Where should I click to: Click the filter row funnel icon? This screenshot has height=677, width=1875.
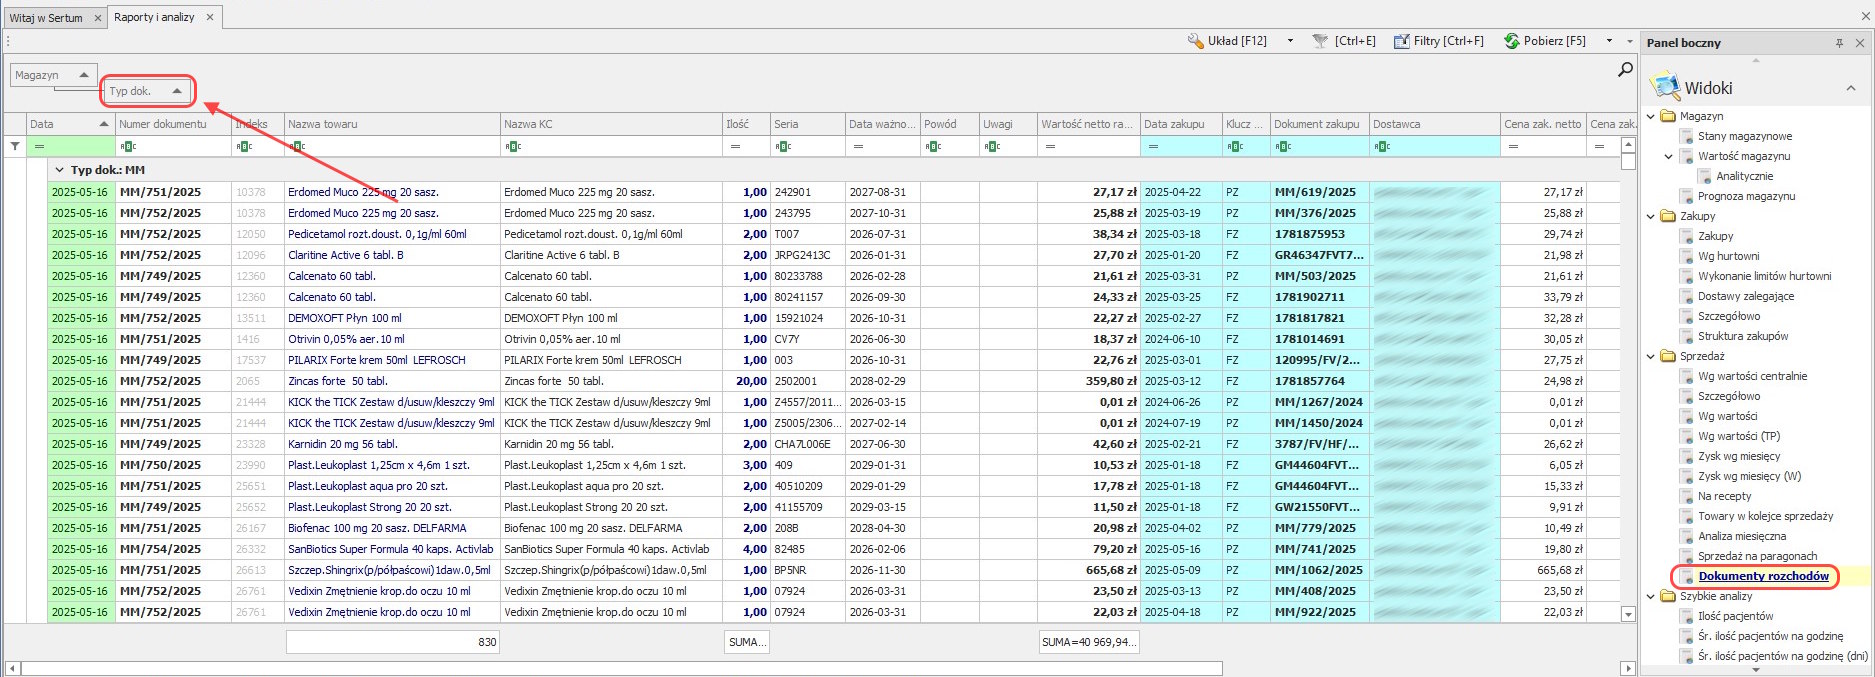click(15, 146)
